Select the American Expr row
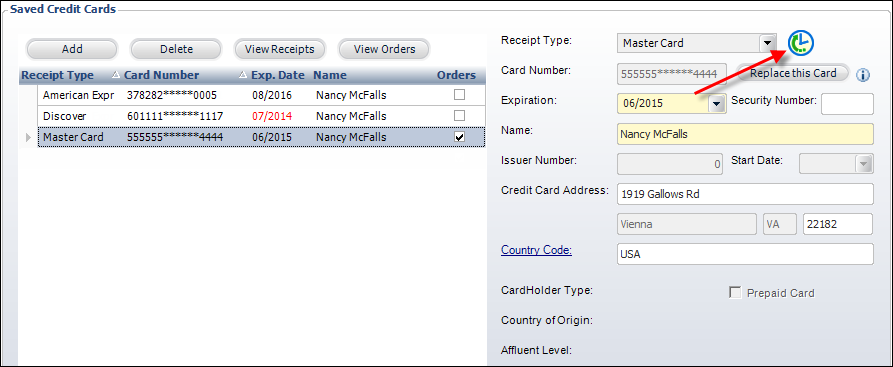Screen dimensions: 893x367 261,95
